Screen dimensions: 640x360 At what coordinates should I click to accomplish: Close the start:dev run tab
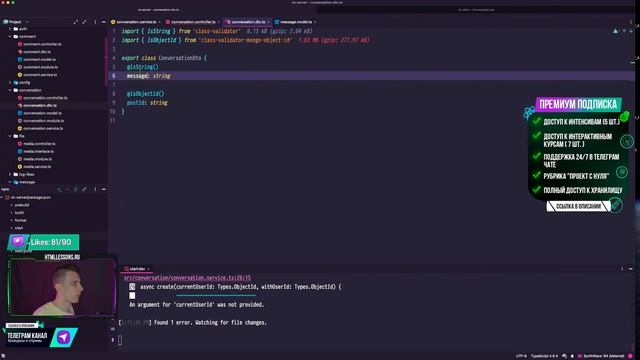click(x=149, y=269)
